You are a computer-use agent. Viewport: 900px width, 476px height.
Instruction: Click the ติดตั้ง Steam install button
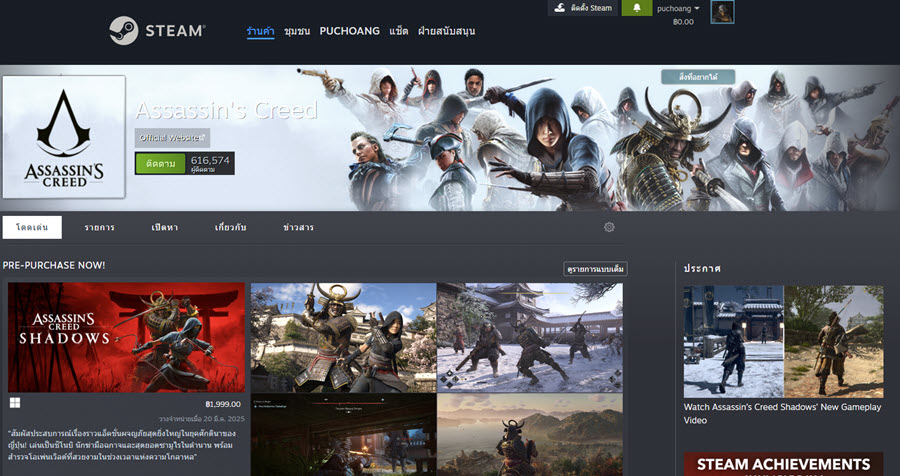(583, 8)
